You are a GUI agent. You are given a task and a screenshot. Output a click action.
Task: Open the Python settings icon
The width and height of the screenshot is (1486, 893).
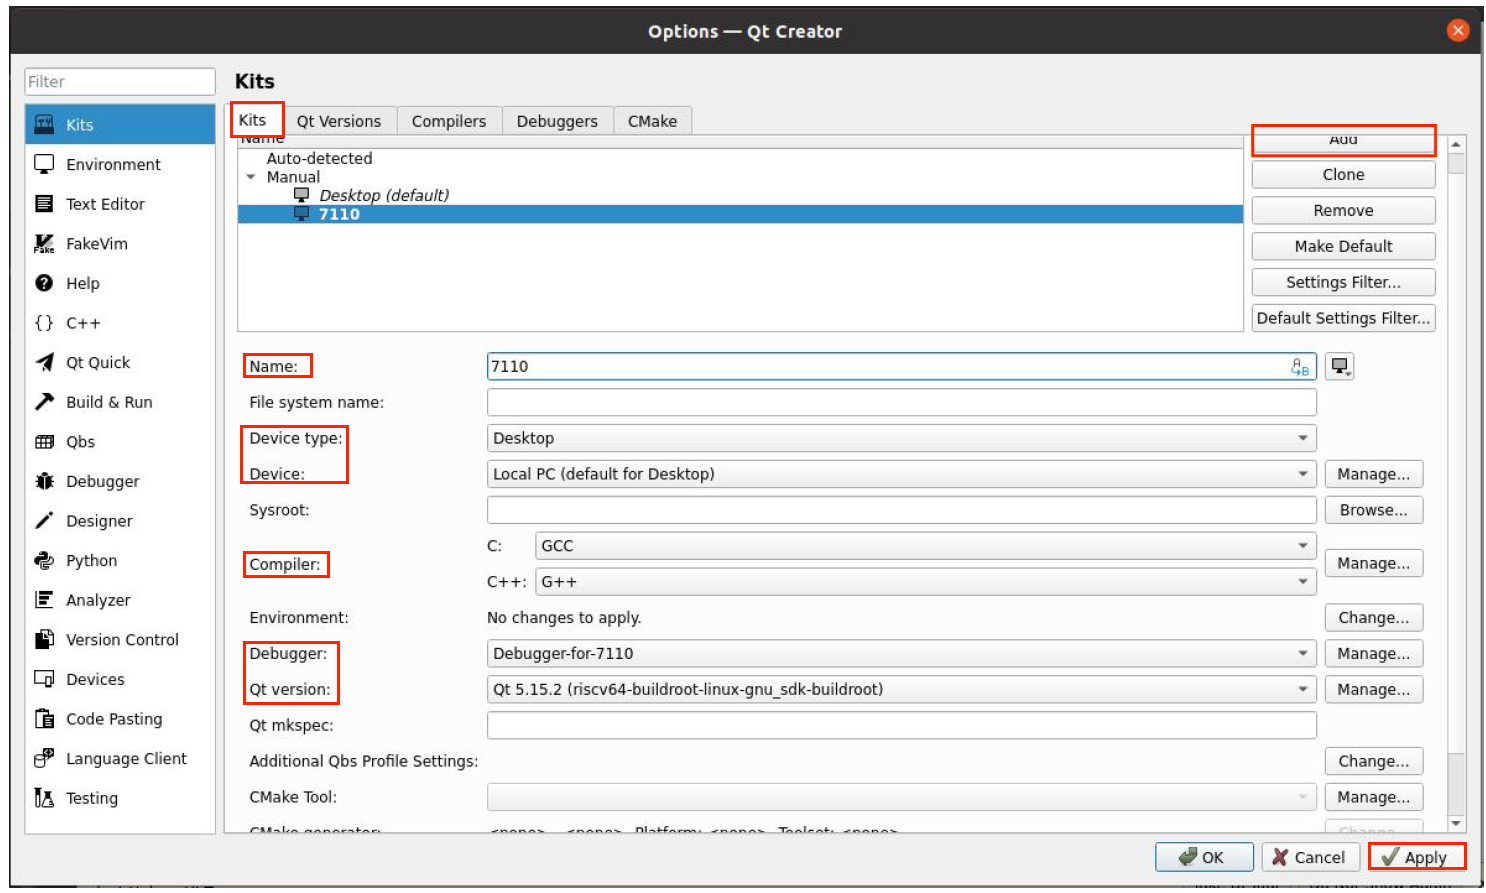(x=44, y=561)
